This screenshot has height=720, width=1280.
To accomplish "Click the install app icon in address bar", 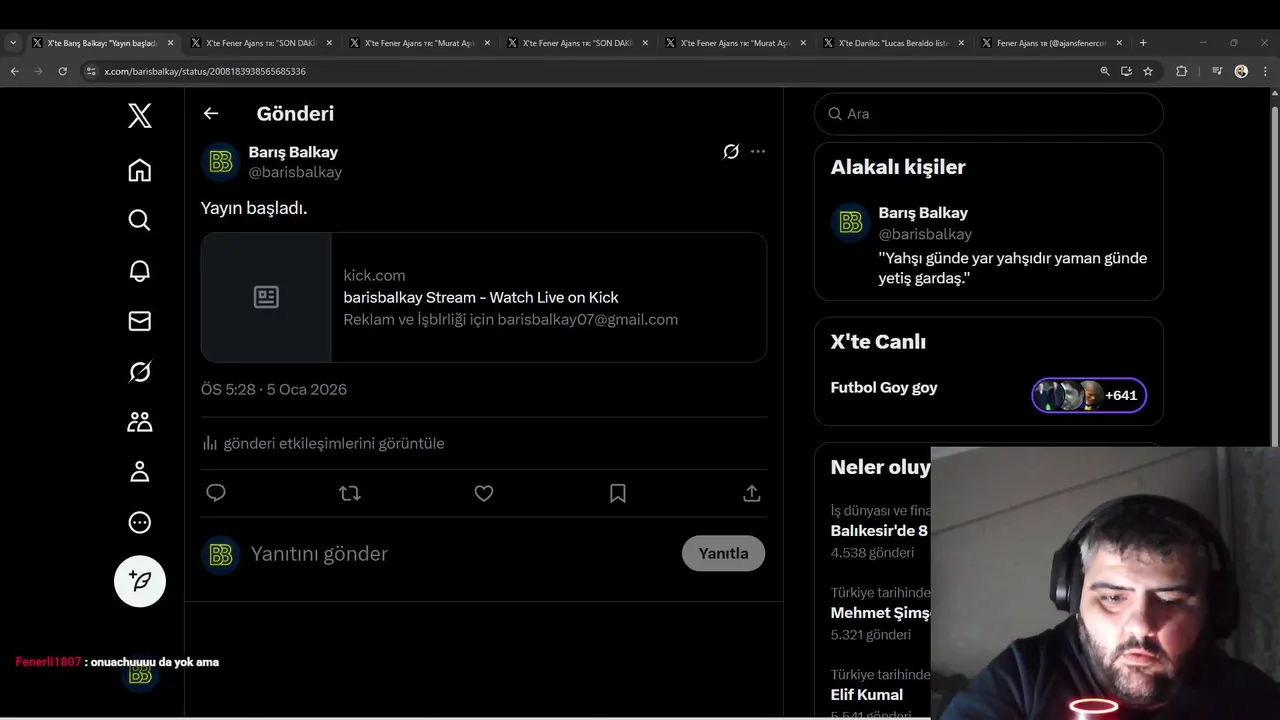I will 1126,71.
